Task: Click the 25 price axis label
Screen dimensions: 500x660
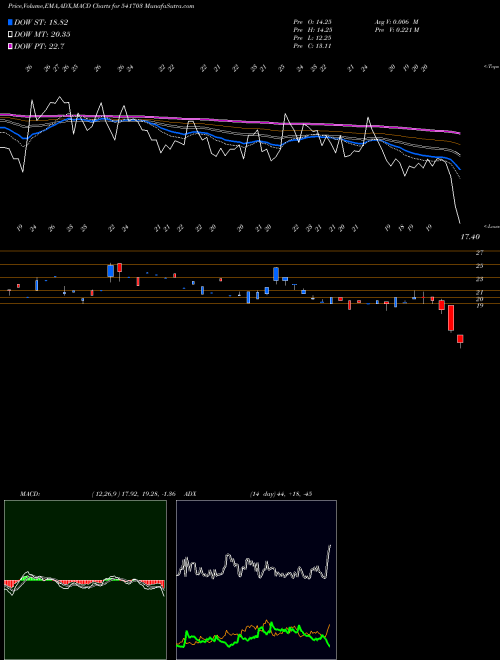Action: coord(479,266)
